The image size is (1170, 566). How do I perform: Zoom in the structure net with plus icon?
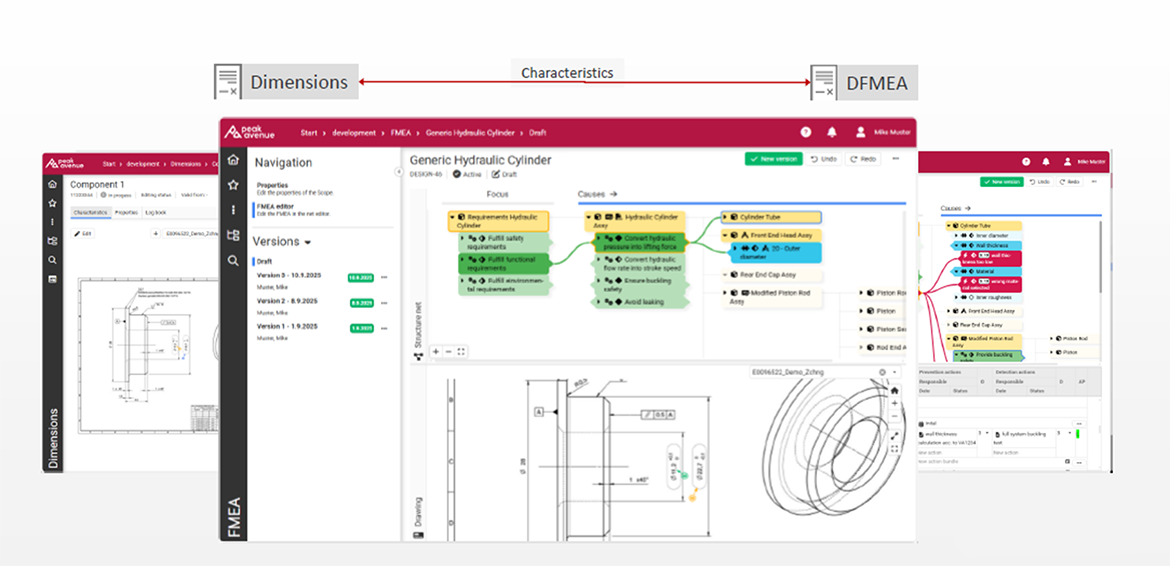tap(436, 352)
